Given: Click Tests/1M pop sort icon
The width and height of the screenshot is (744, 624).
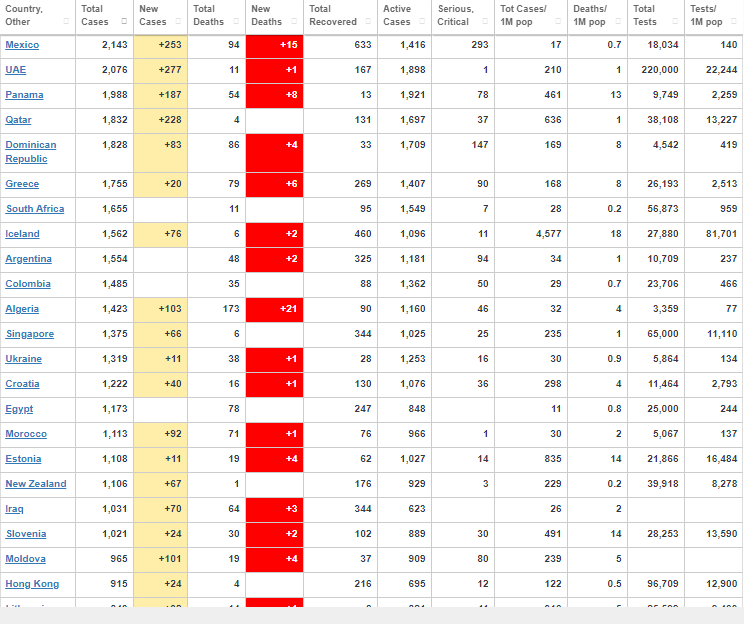Looking at the screenshot, I should (x=734, y=21).
